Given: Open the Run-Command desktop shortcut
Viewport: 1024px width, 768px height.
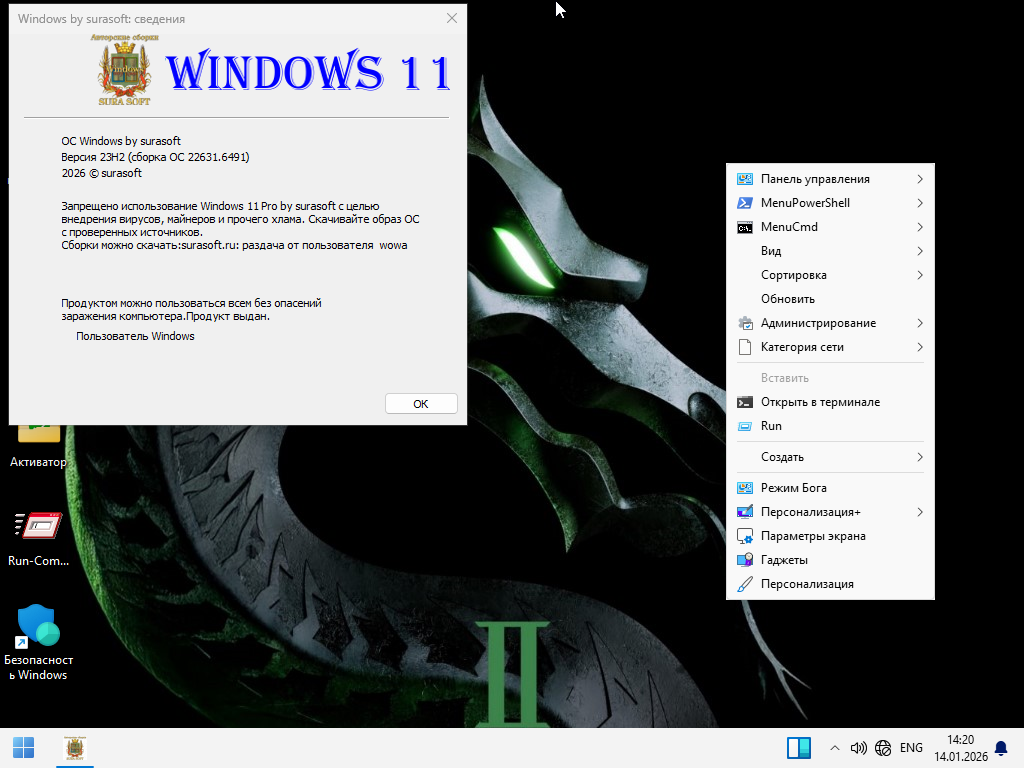Looking at the screenshot, I should pyautogui.click(x=38, y=538).
